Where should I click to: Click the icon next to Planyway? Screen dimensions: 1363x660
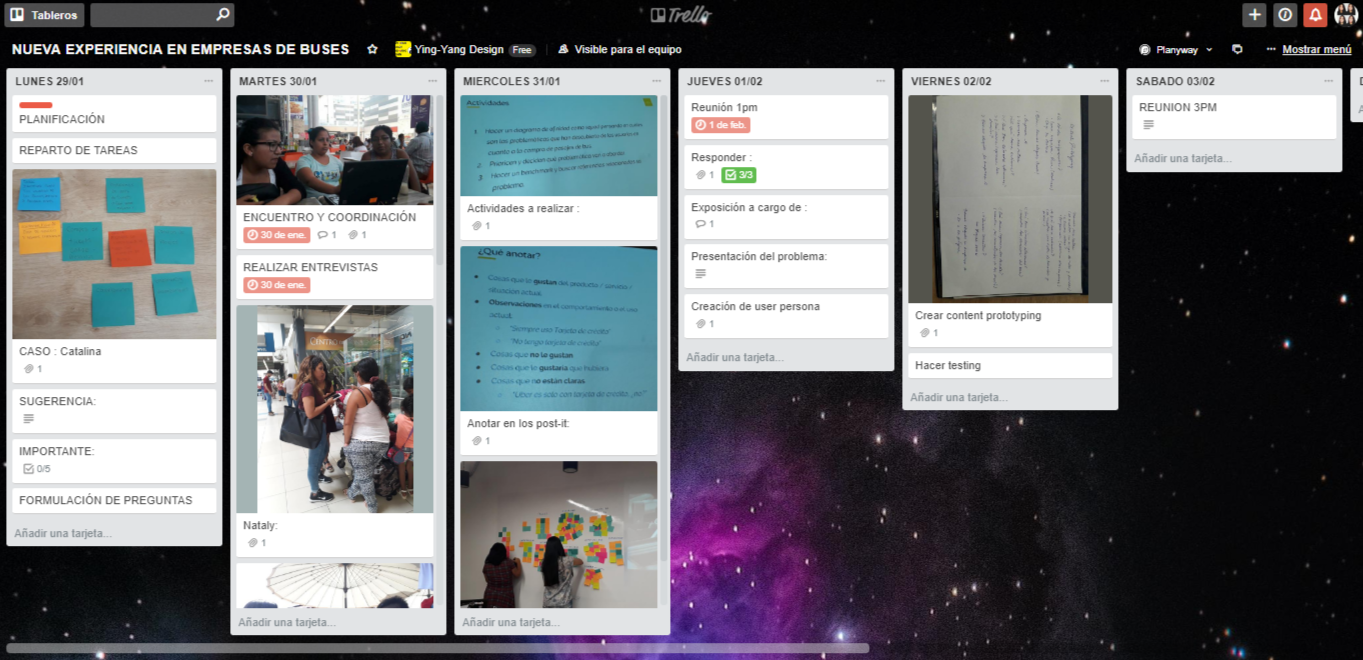click(1237, 49)
